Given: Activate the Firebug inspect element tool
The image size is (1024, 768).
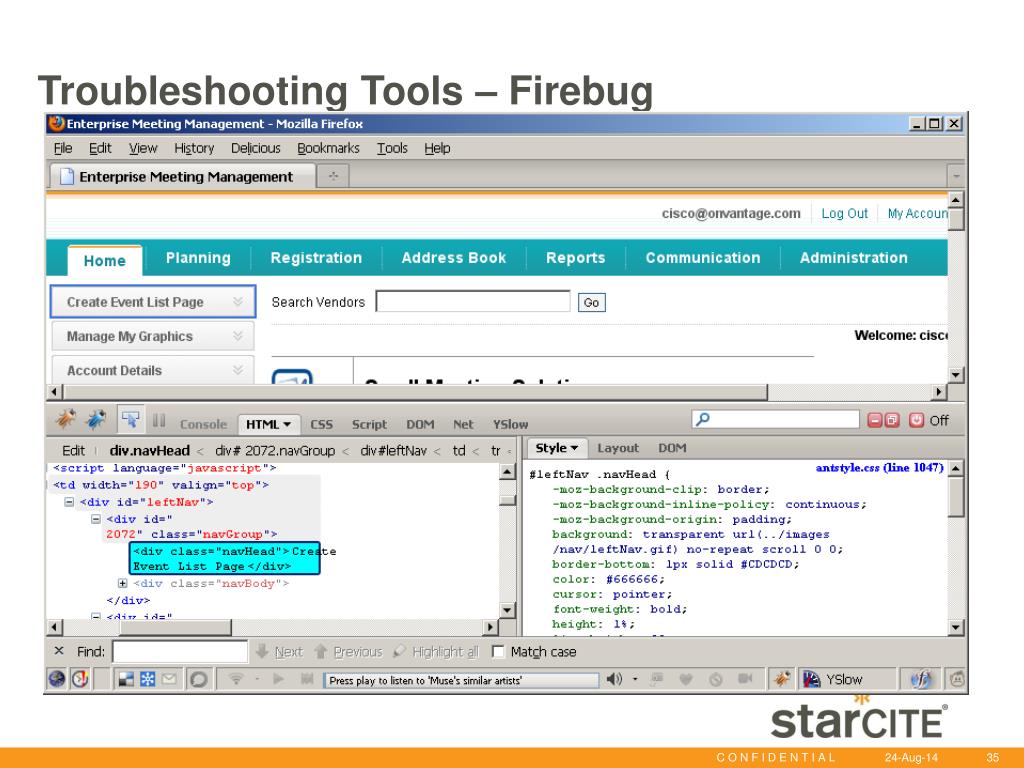Looking at the screenshot, I should coord(131,419).
